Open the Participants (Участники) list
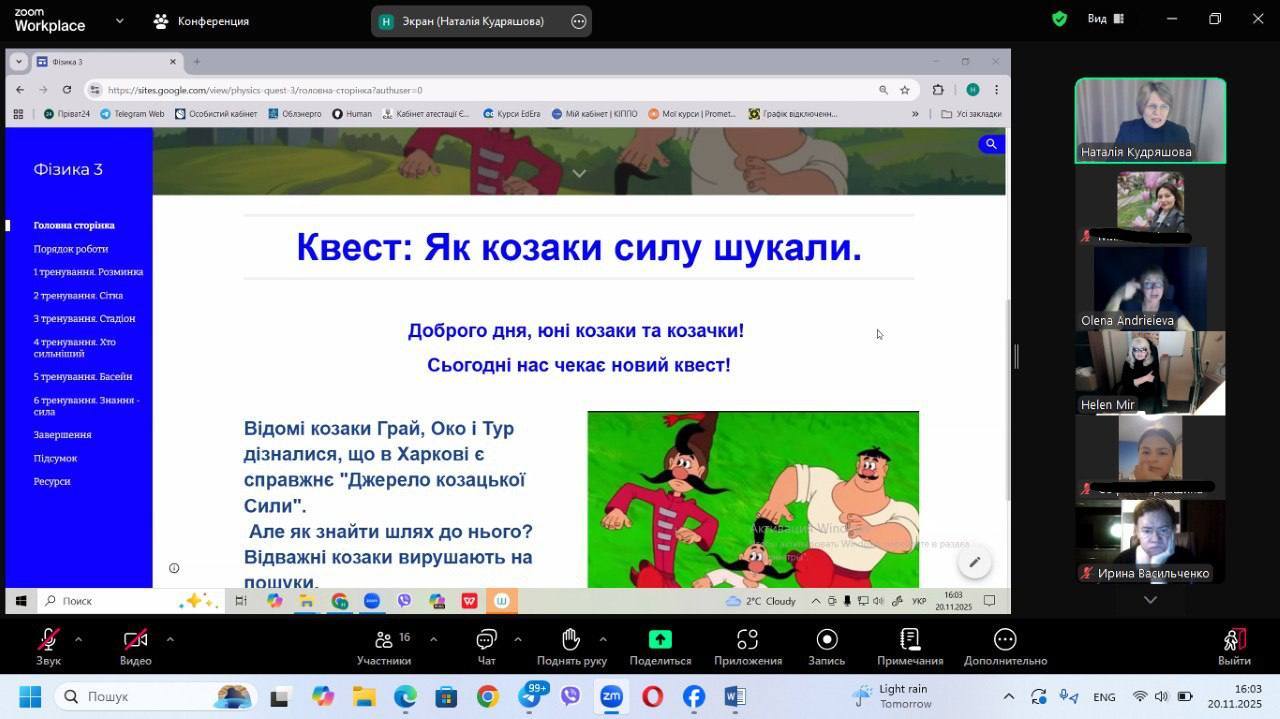 pyautogui.click(x=384, y=640)
